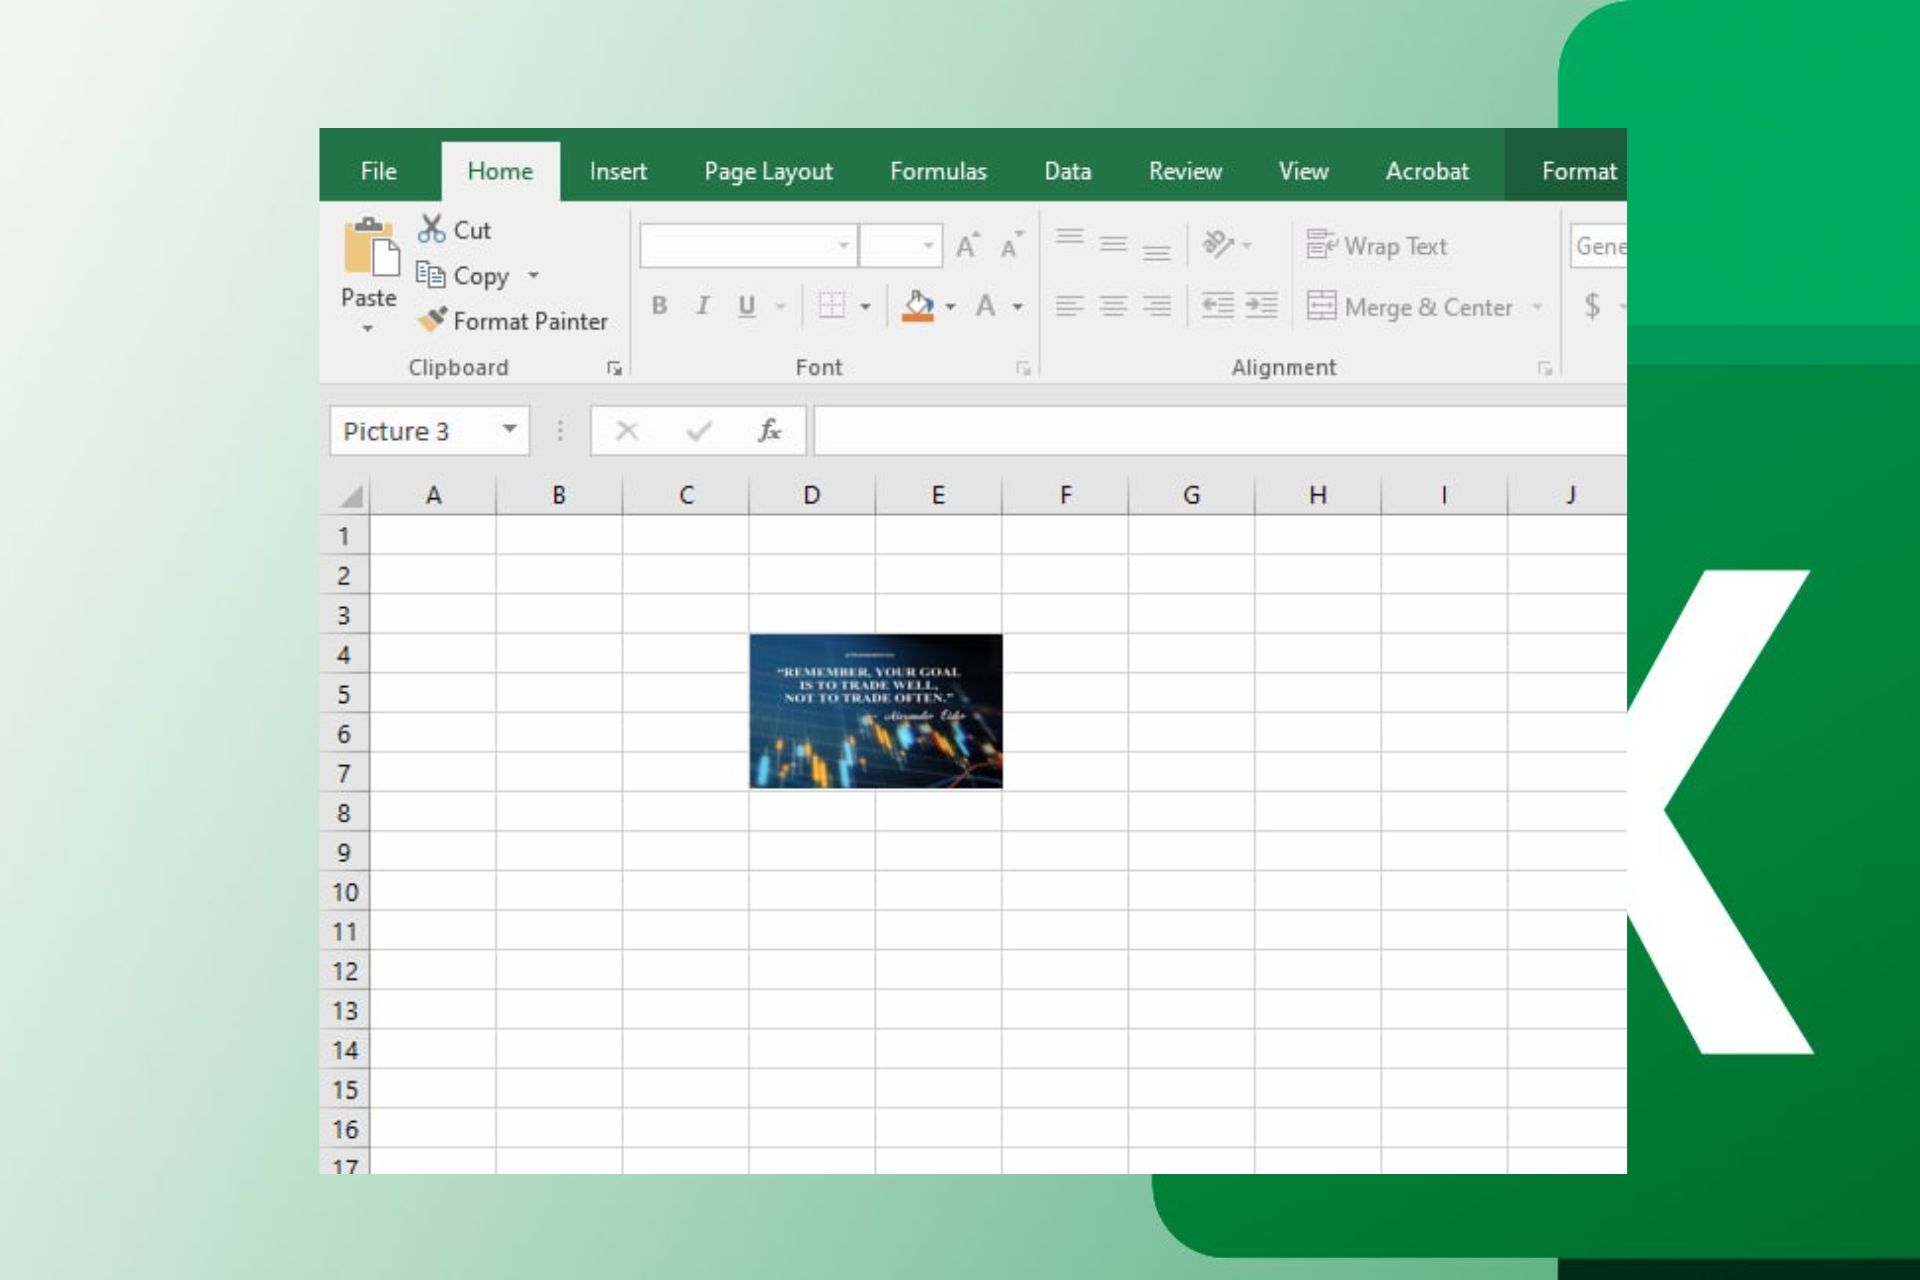Open the Font name dropdown
1920x1280 pixels.
click(x=843, y=246)
